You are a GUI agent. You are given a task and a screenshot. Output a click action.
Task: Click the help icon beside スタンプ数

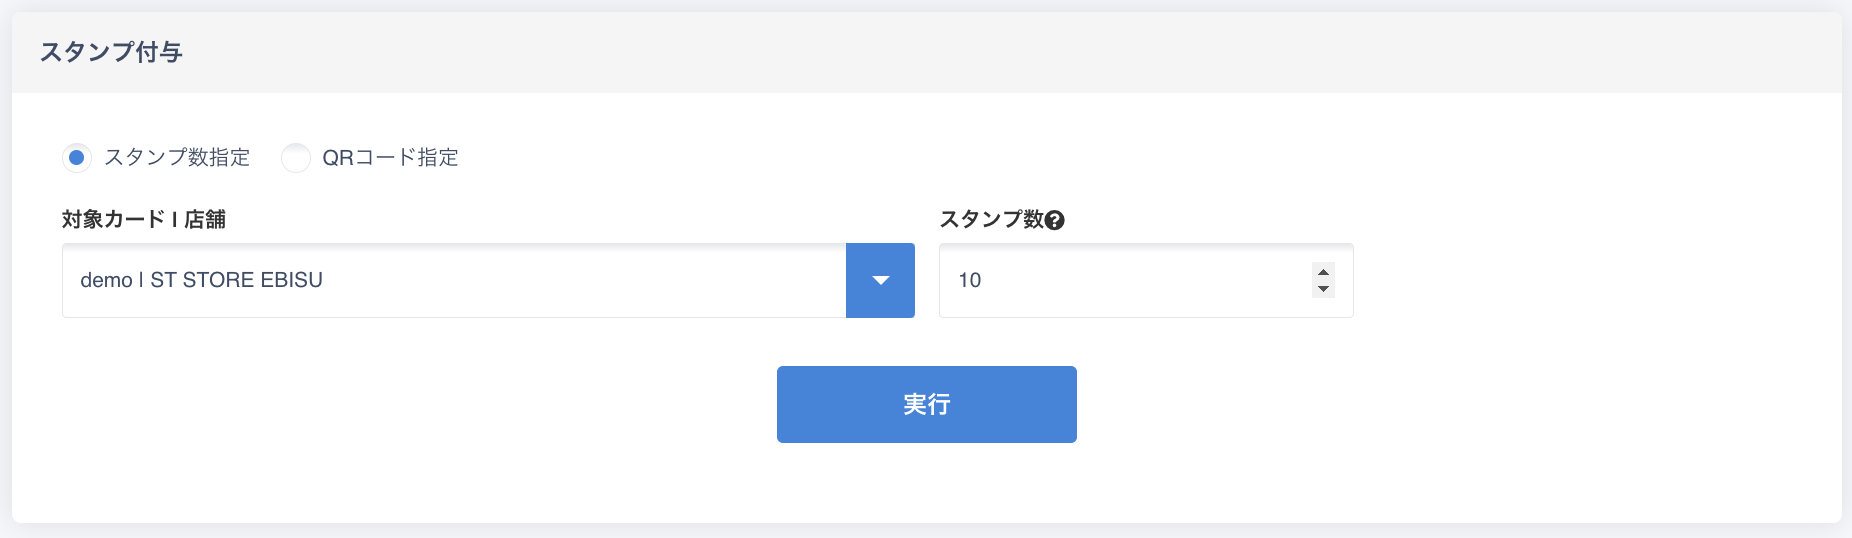[x=1054, y=221]
